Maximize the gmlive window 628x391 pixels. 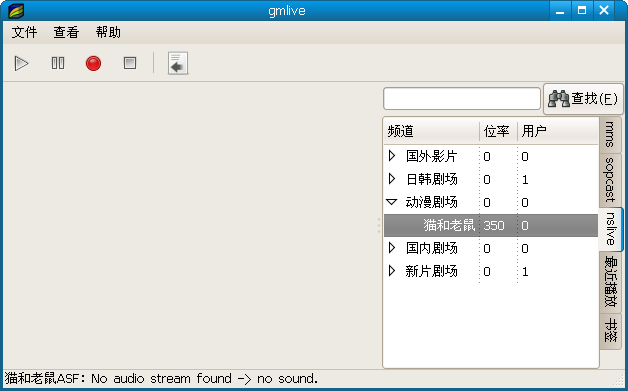coord(582,11)
